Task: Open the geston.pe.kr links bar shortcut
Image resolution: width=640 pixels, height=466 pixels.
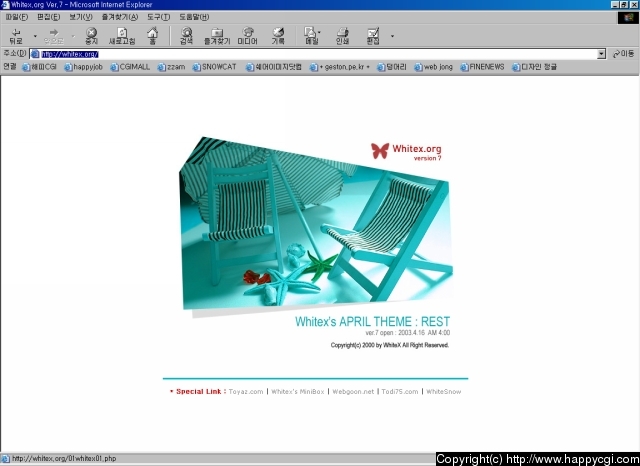Action: 340,67
